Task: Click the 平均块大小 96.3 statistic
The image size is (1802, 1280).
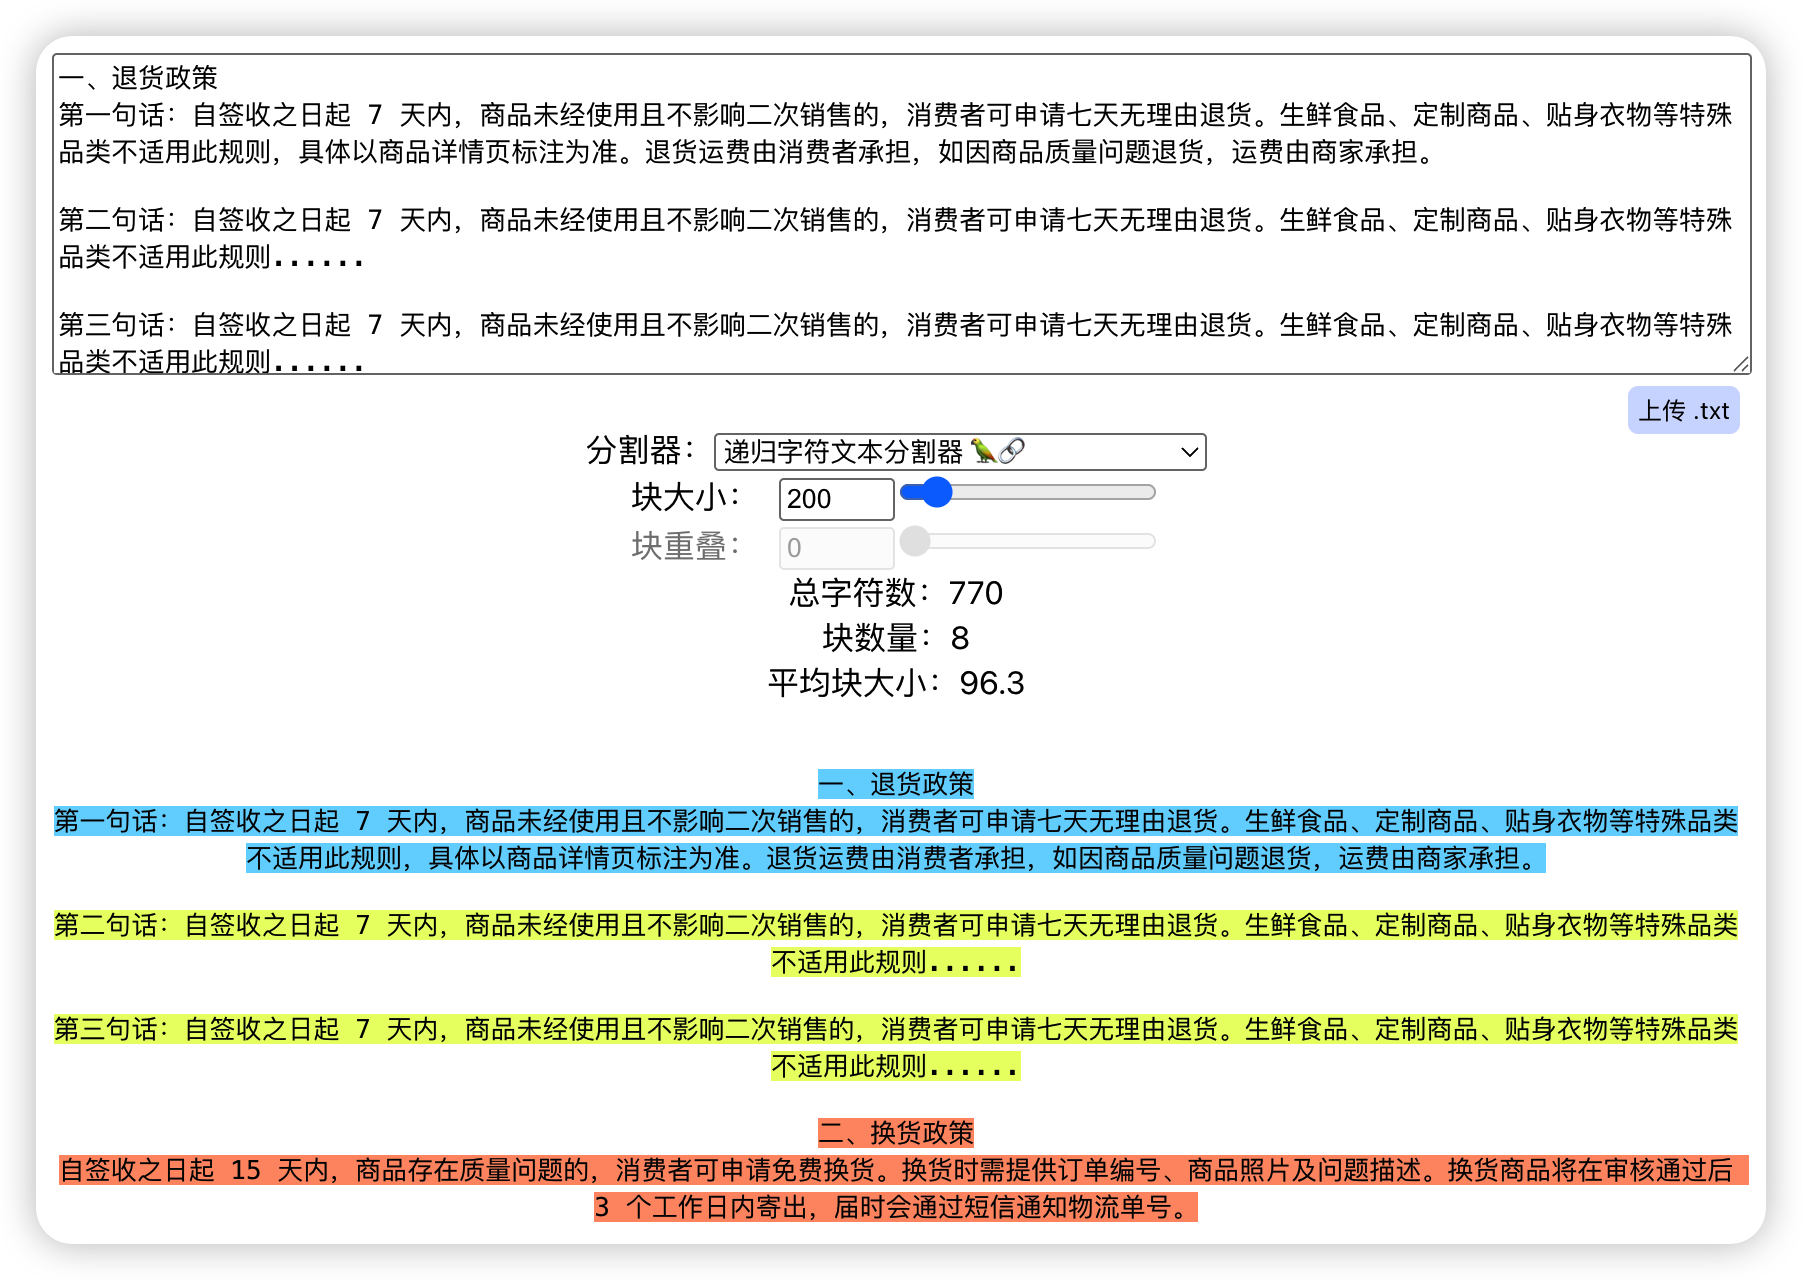Action: [x=895, y=683]
